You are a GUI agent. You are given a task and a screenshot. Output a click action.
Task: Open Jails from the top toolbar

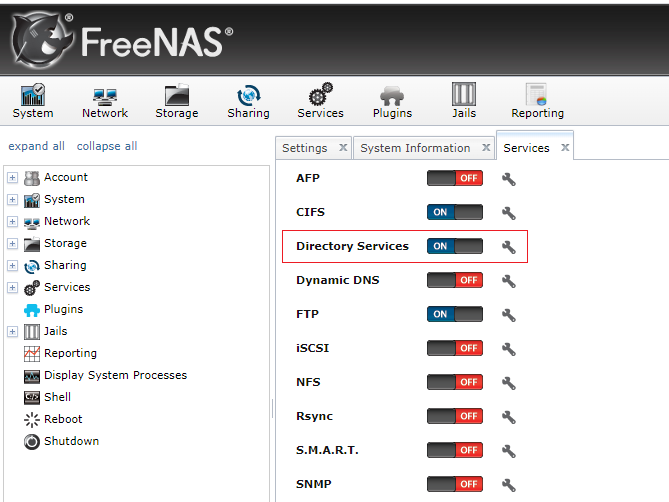tap(464, 101)
